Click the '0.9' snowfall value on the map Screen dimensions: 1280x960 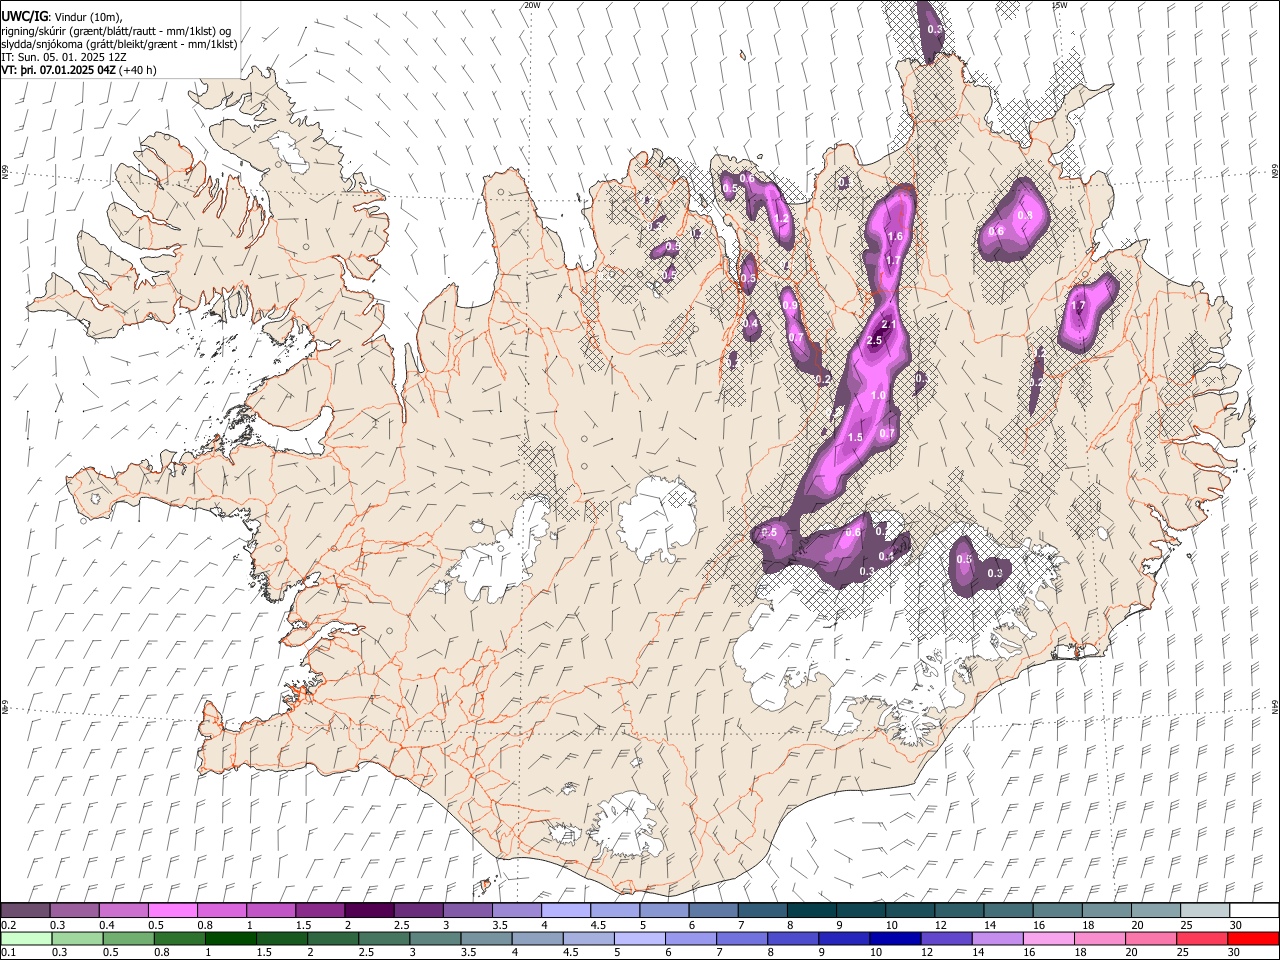pos(790,306)
